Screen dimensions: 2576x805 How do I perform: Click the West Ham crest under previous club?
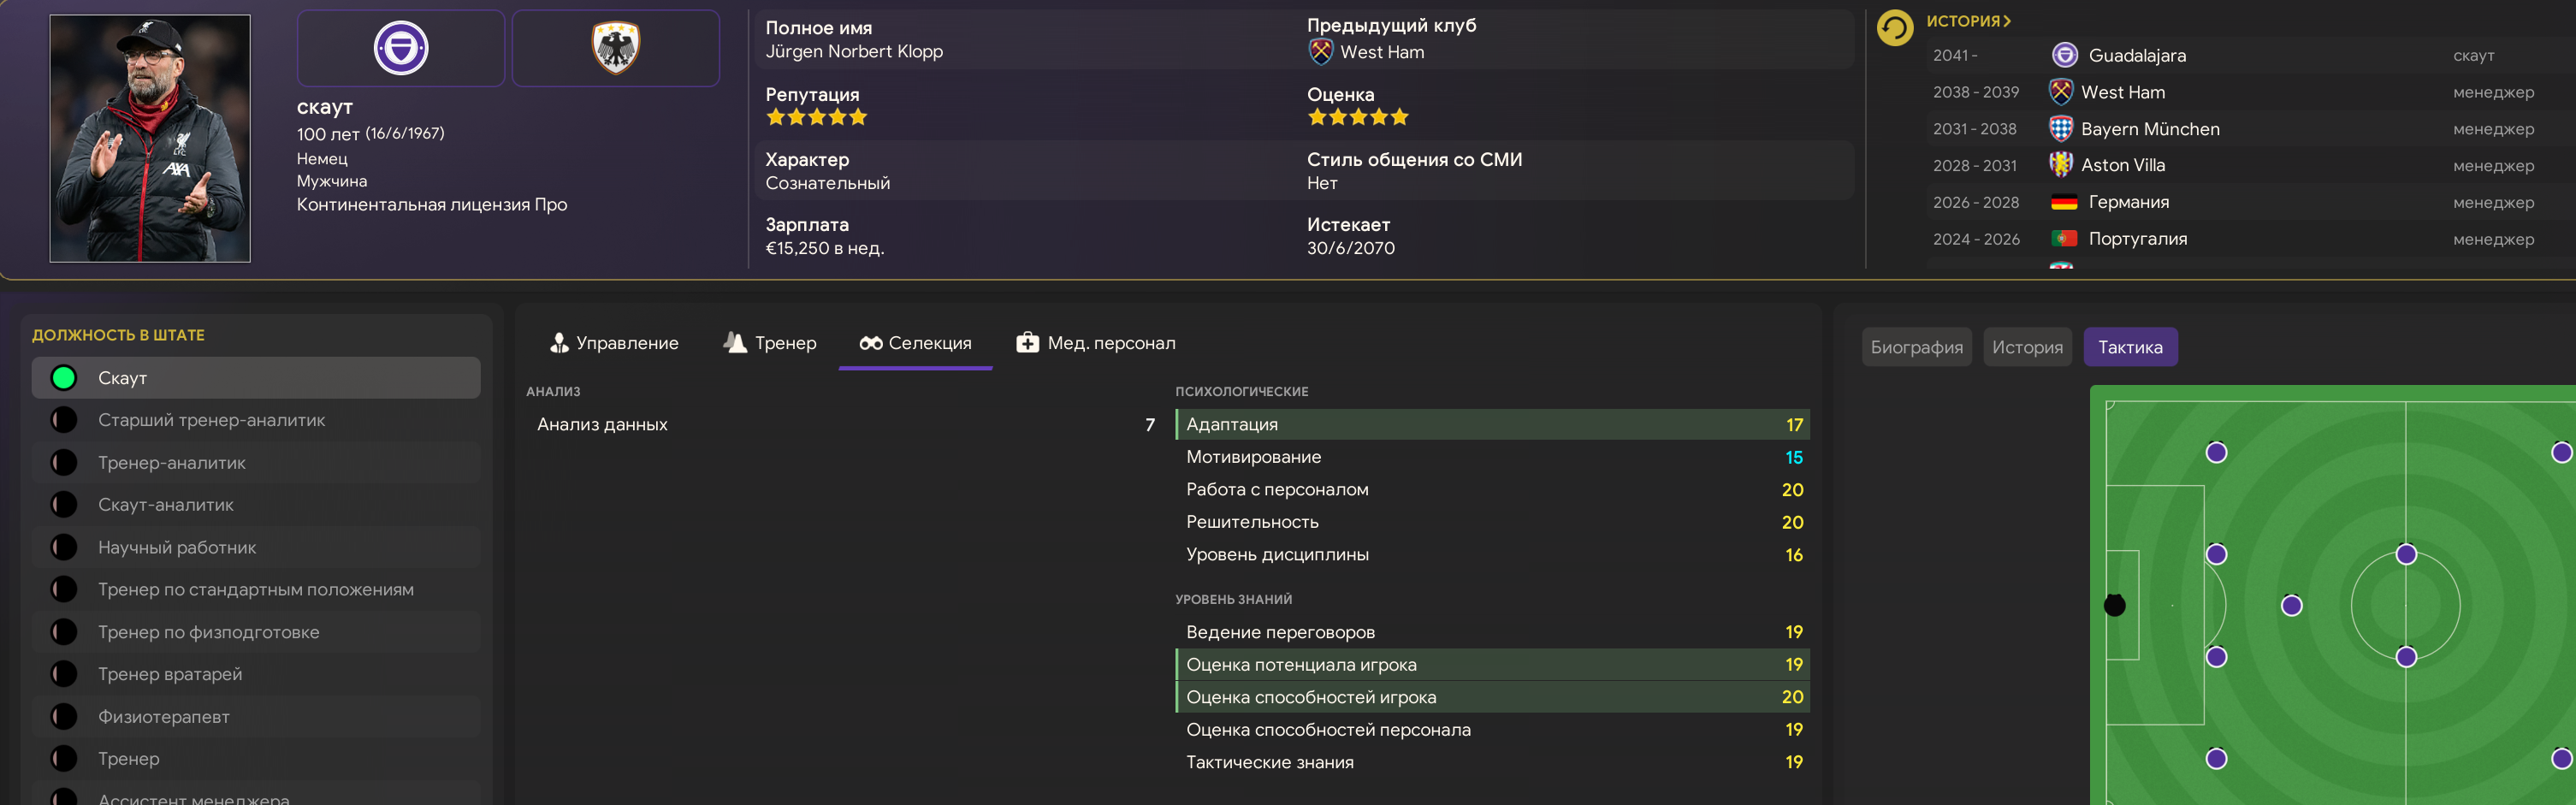[1320, 52]
